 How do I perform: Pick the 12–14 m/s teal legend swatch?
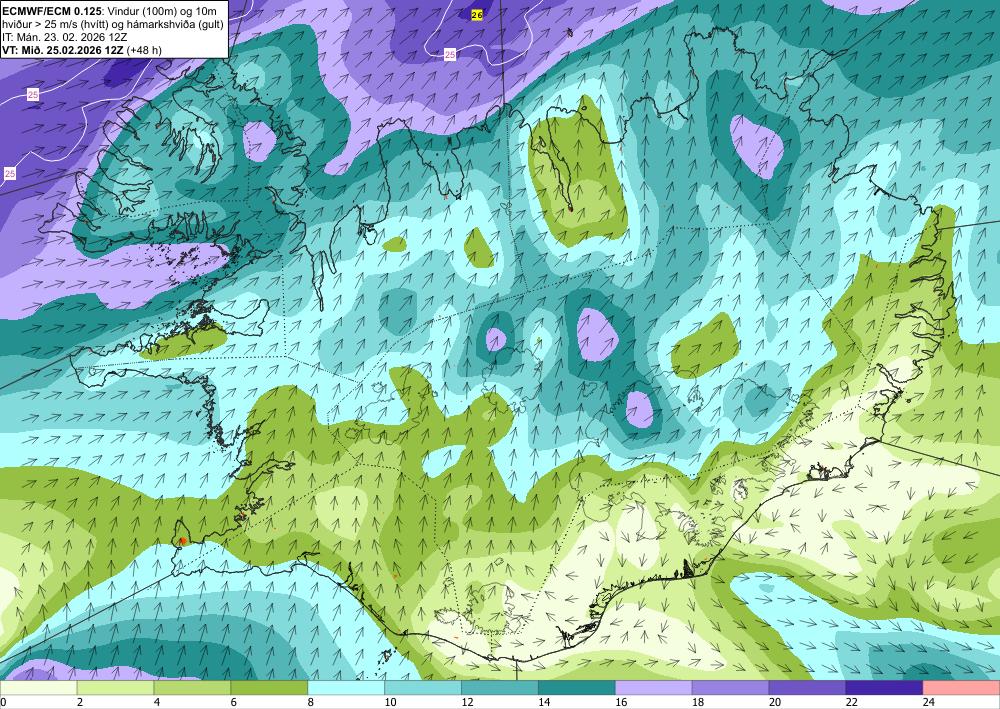[x=500, y=687]
